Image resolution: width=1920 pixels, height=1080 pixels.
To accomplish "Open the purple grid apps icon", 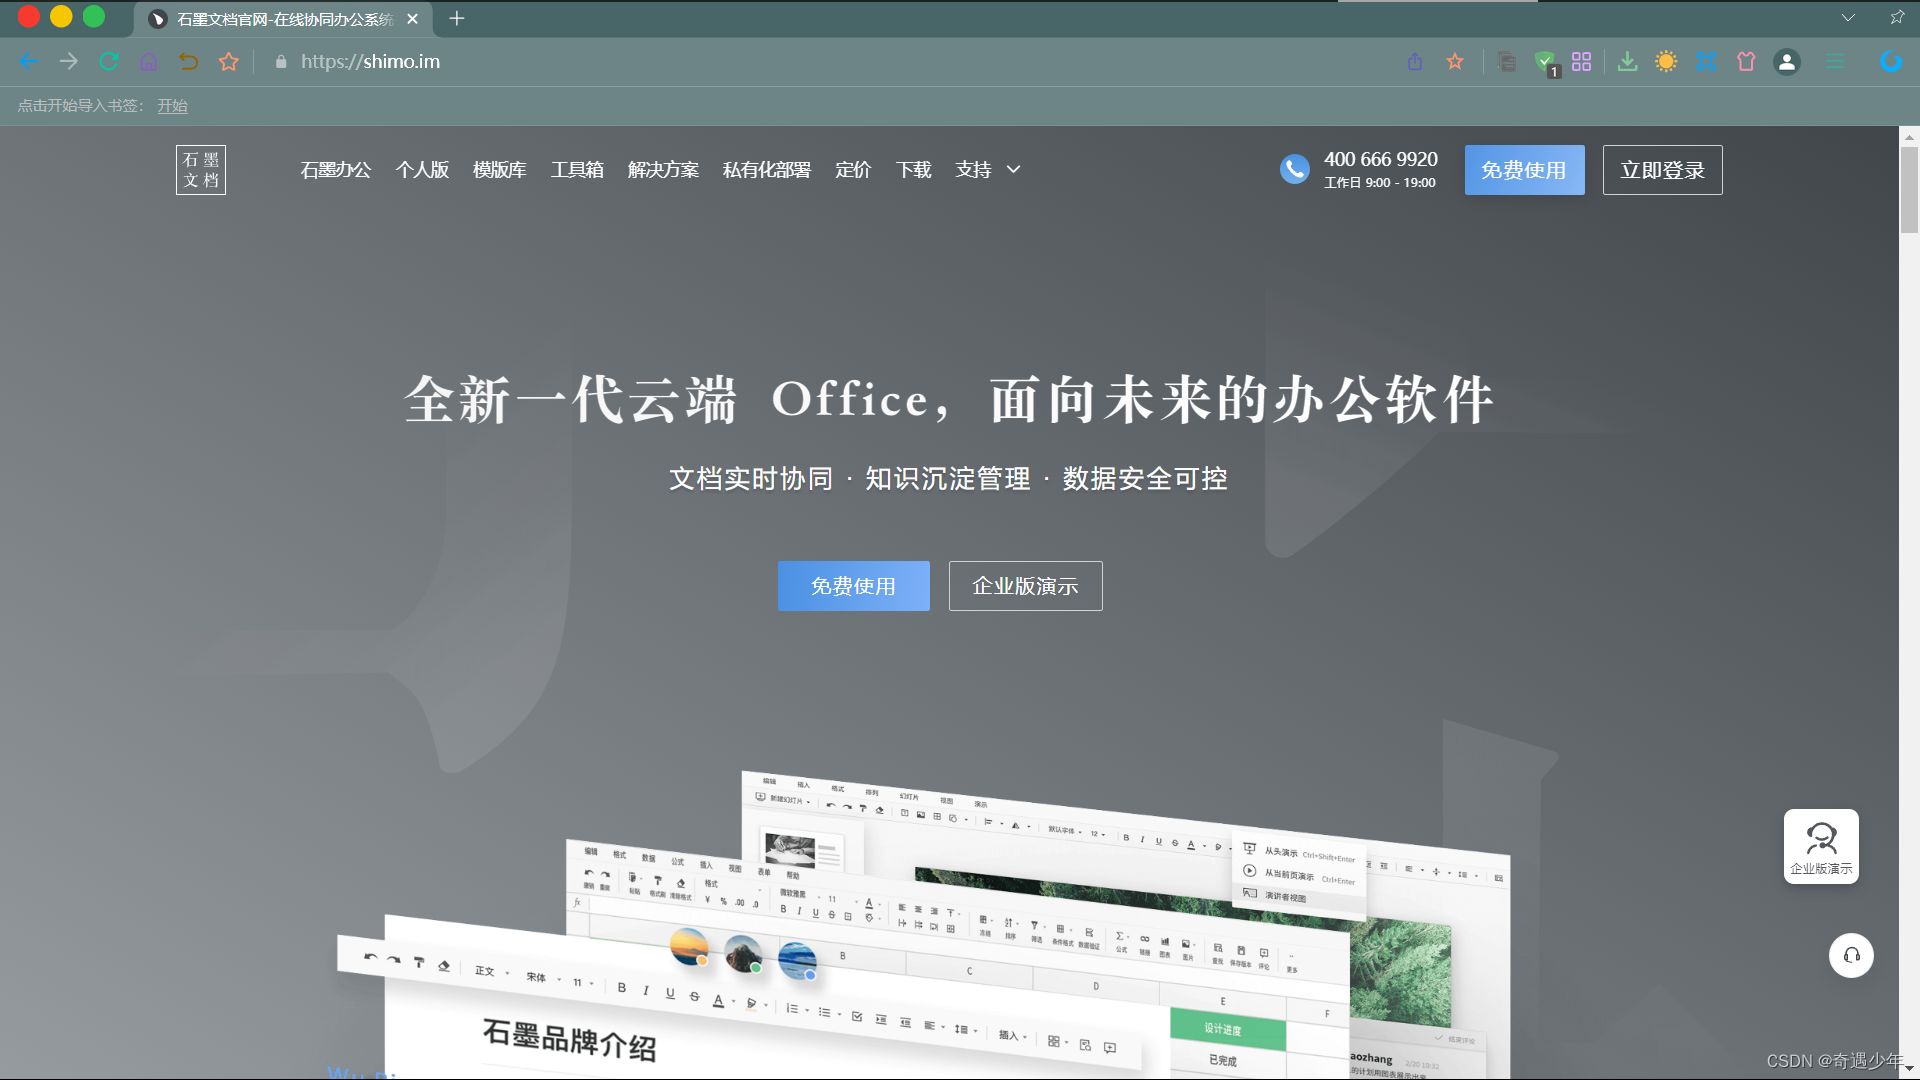I will coord(1582,62).
